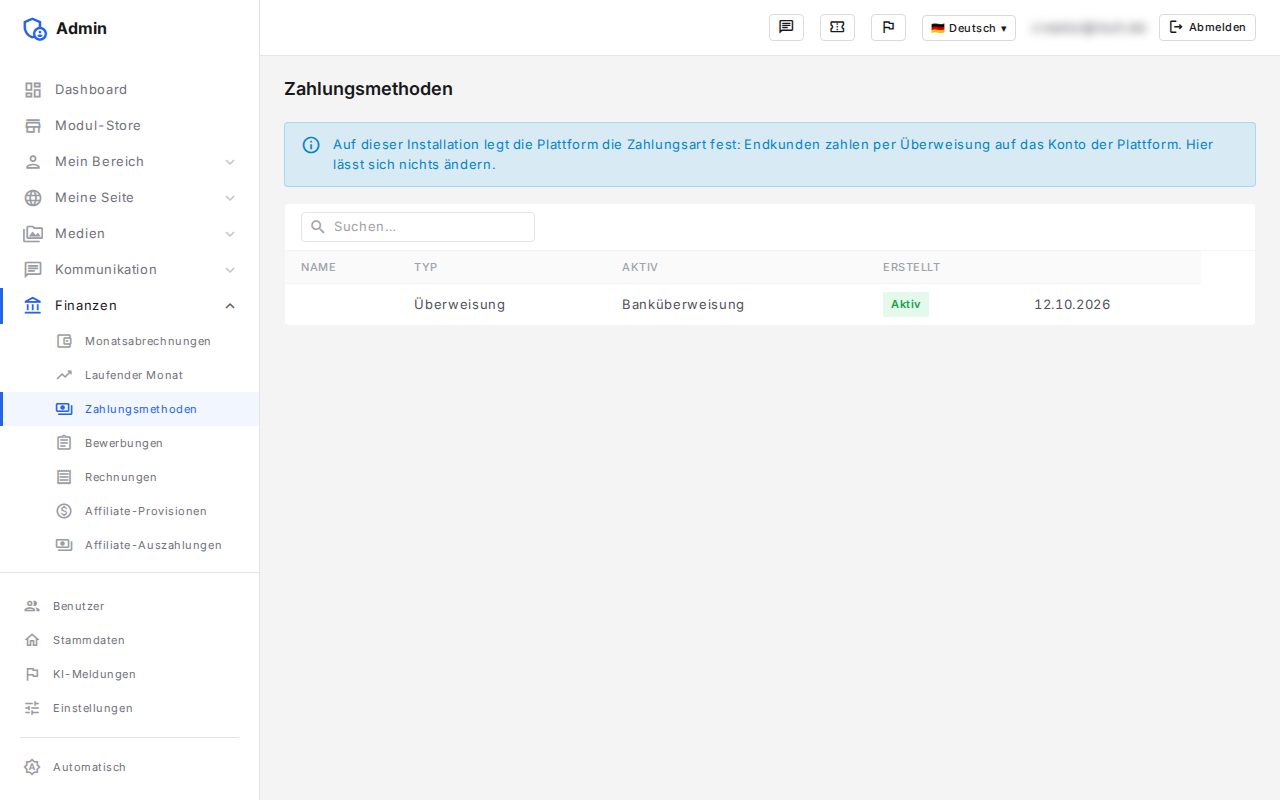
Task: Open the ticket icon in top bar
Action: [x=837, y=27]
